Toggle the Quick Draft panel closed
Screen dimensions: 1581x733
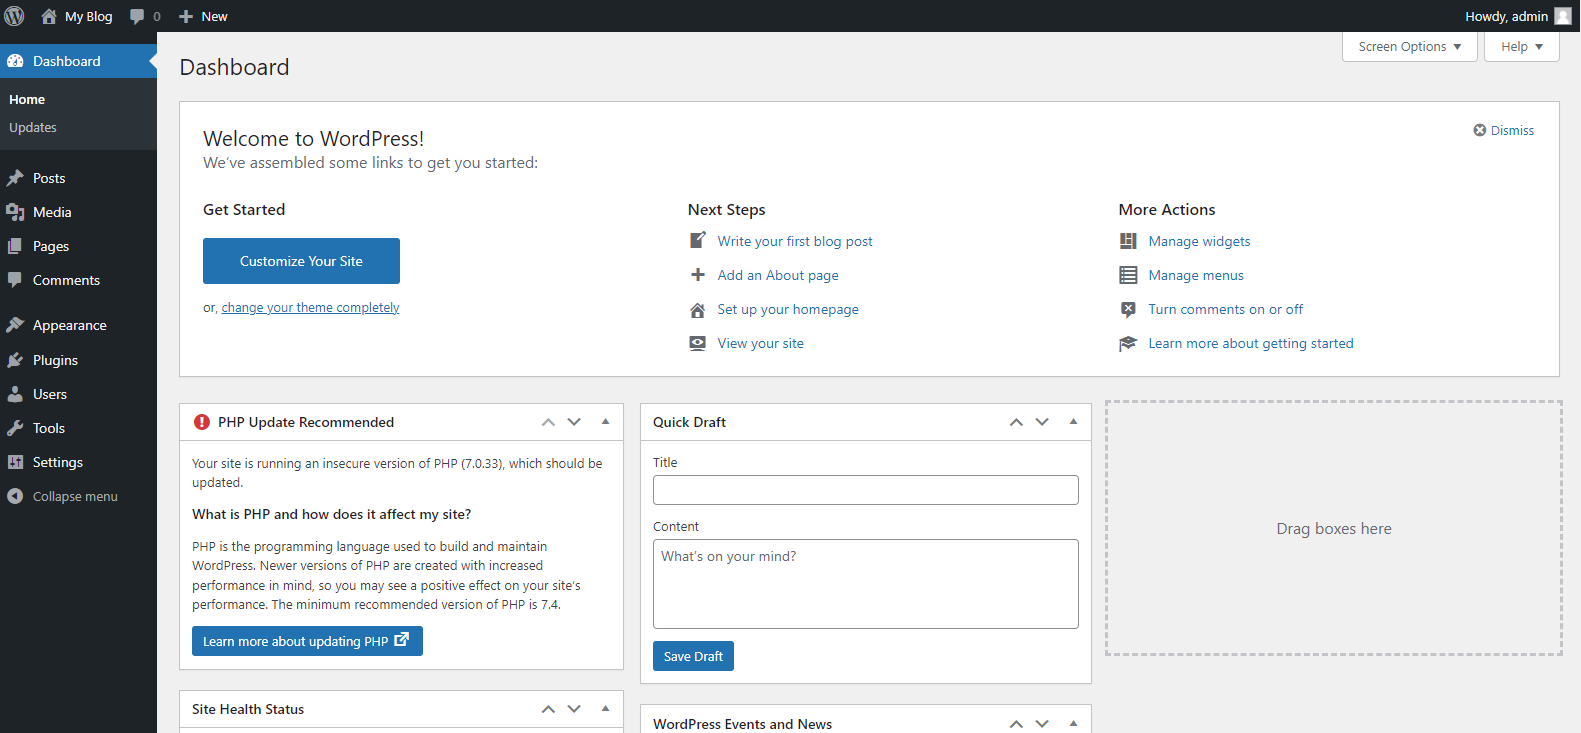click(1073, 422)
